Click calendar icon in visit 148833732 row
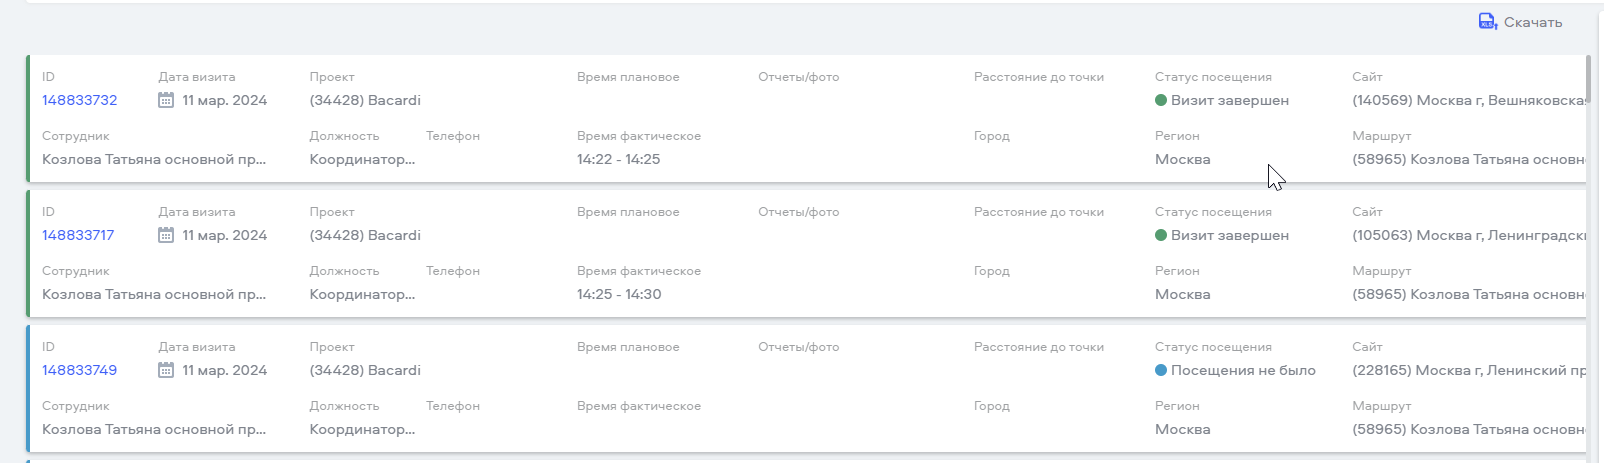 point(166,100)
